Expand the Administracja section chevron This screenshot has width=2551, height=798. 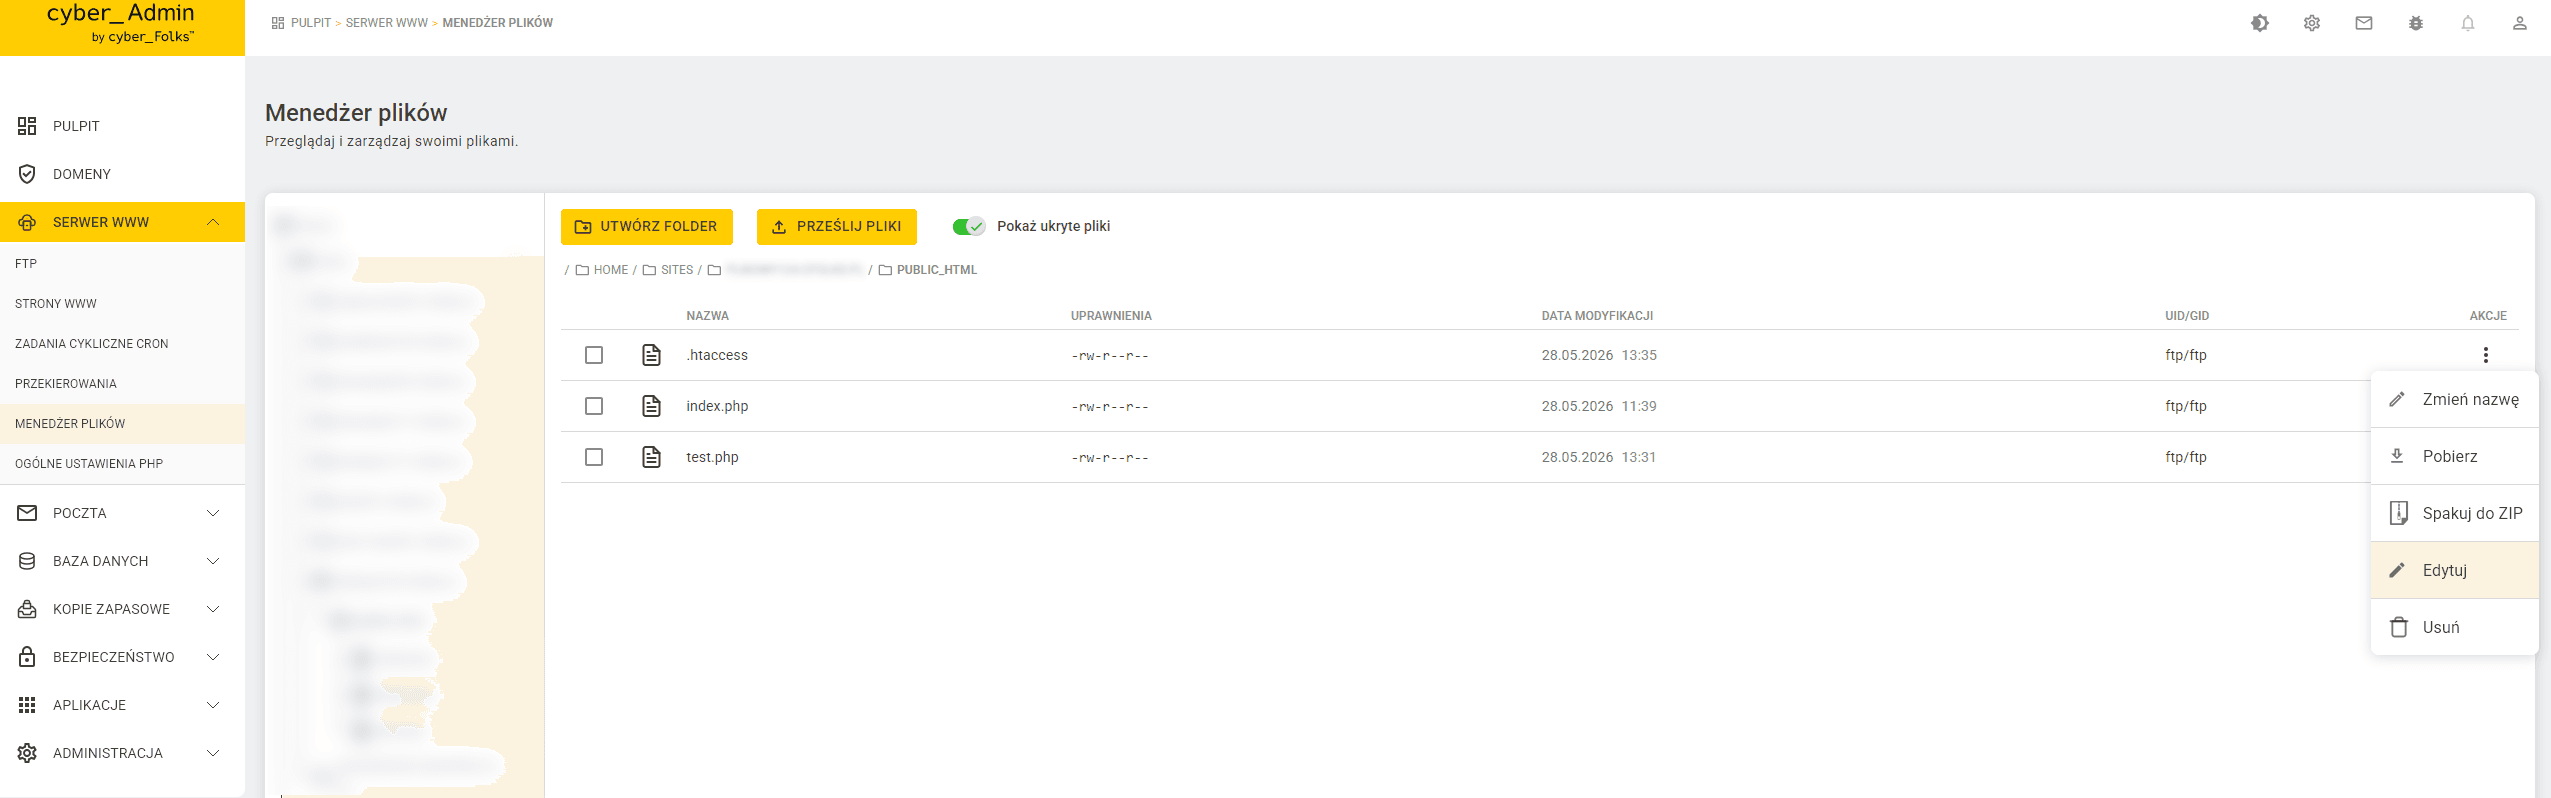pyautogui.click(x=213, y=753)
